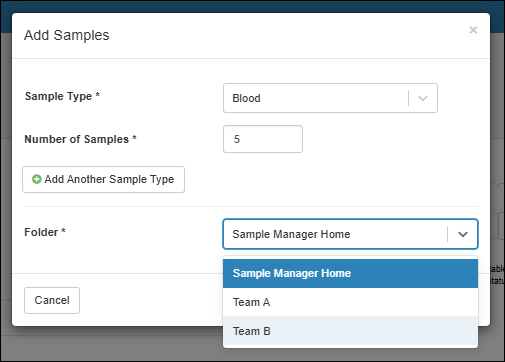
Task: Click partially hidden Status text behind dialog
Action: click(497, 281)
